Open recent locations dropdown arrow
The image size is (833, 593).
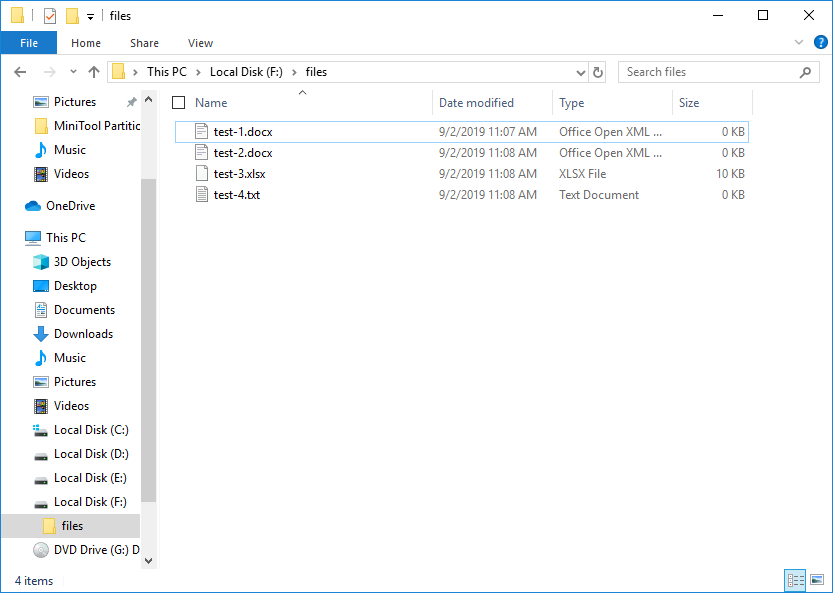point(73,72)
